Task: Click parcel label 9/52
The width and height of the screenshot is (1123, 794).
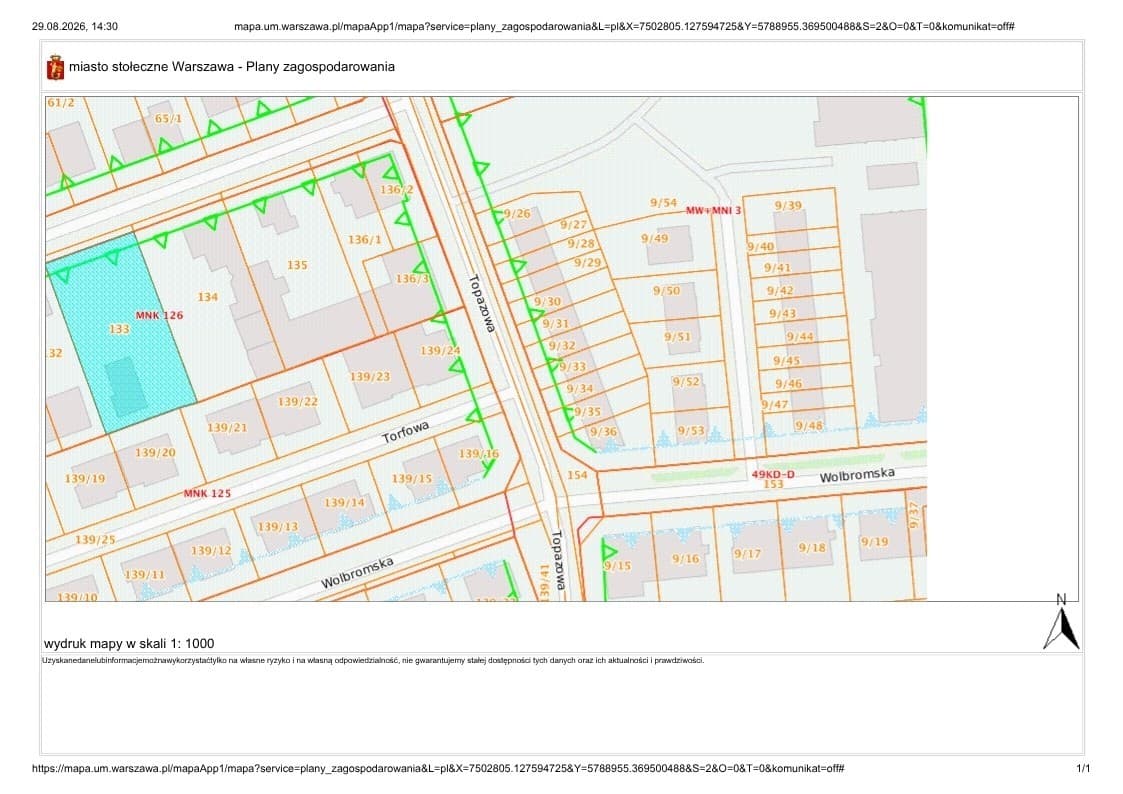Action: [x=686, y=382]
